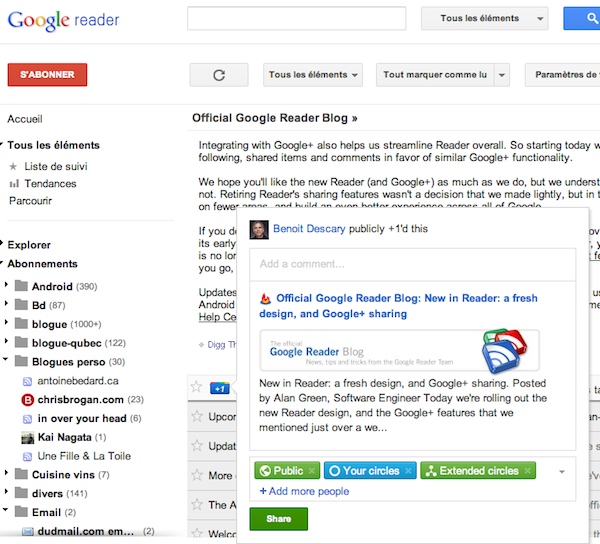The height and width of the screenshot is (544, 600).
Task: Star the 'The A...' list item
Action: [197, 505]
